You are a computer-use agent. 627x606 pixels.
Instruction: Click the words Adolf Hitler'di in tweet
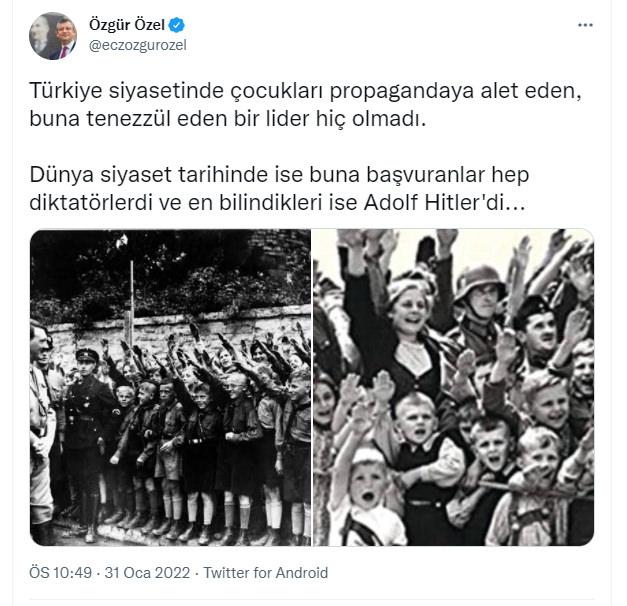point(444,202)
